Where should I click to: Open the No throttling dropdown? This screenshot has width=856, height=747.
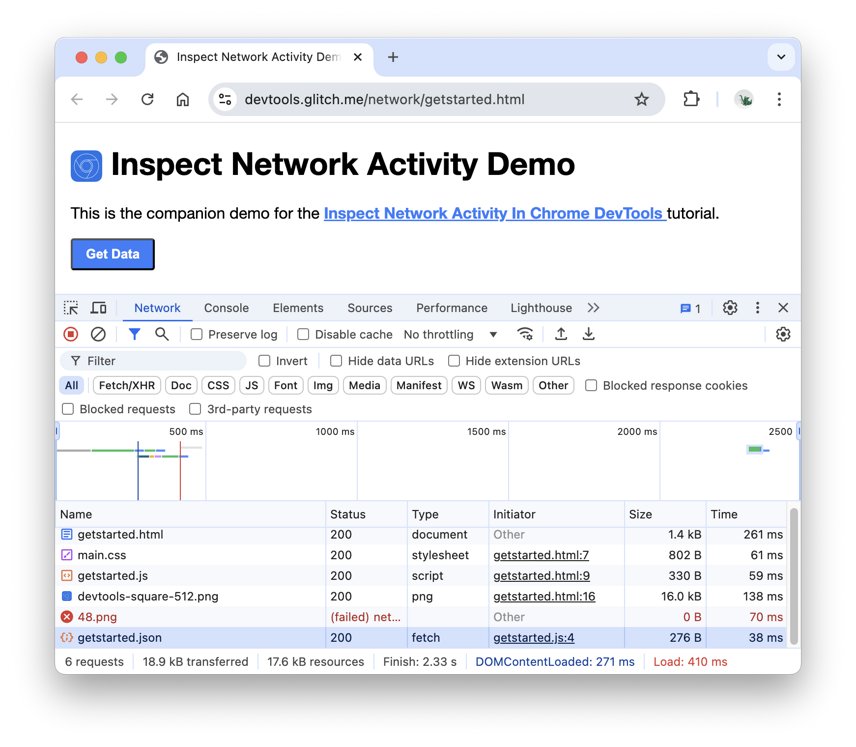point(450,334)
